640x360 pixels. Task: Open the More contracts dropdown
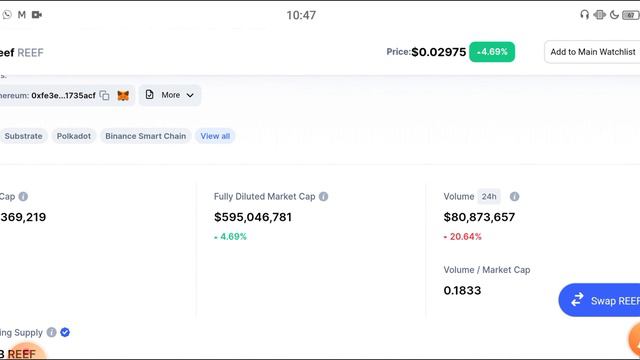point(170,95)
